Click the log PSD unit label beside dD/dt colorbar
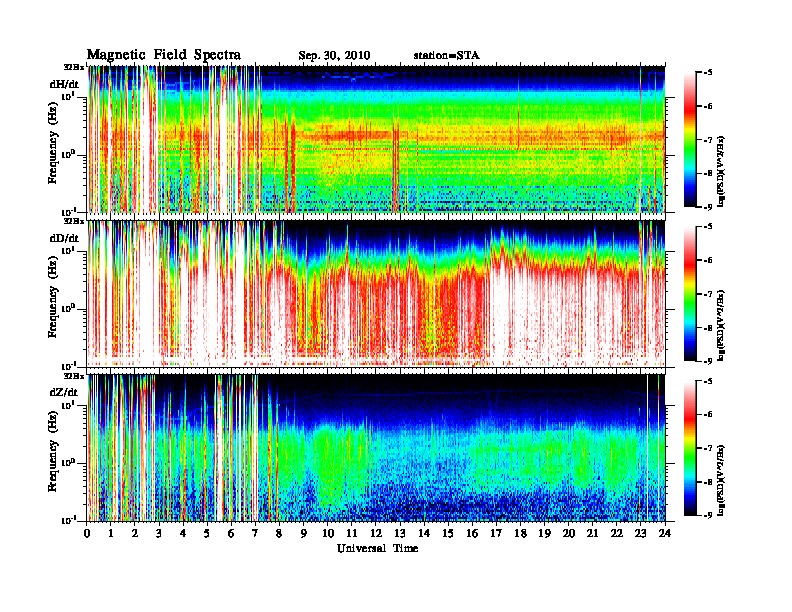 (x=721, y=325)
